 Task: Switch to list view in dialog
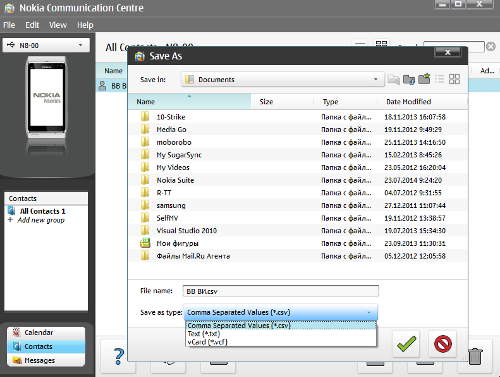click(439, 79)
